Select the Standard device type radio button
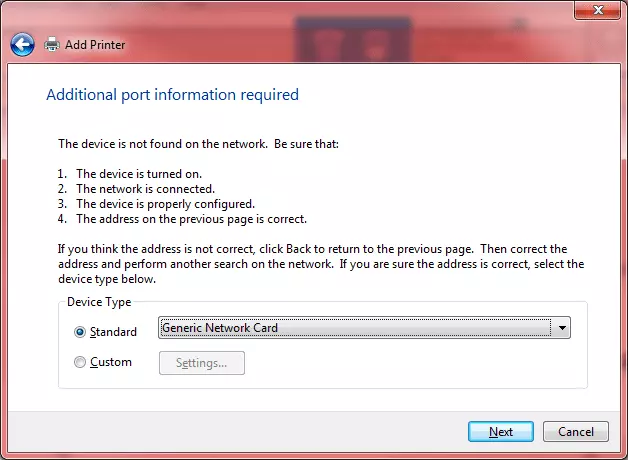 click(x=80, y=332)
